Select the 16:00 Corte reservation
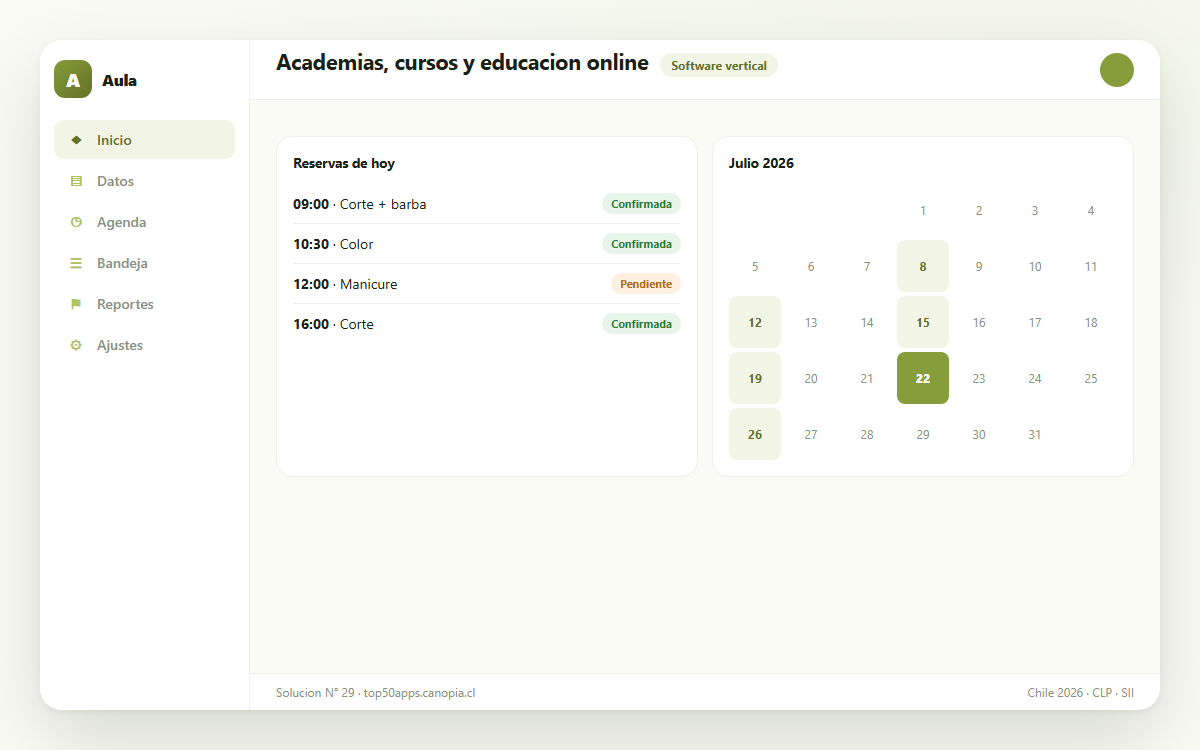1200x750 pixels. tap(487, 324)
